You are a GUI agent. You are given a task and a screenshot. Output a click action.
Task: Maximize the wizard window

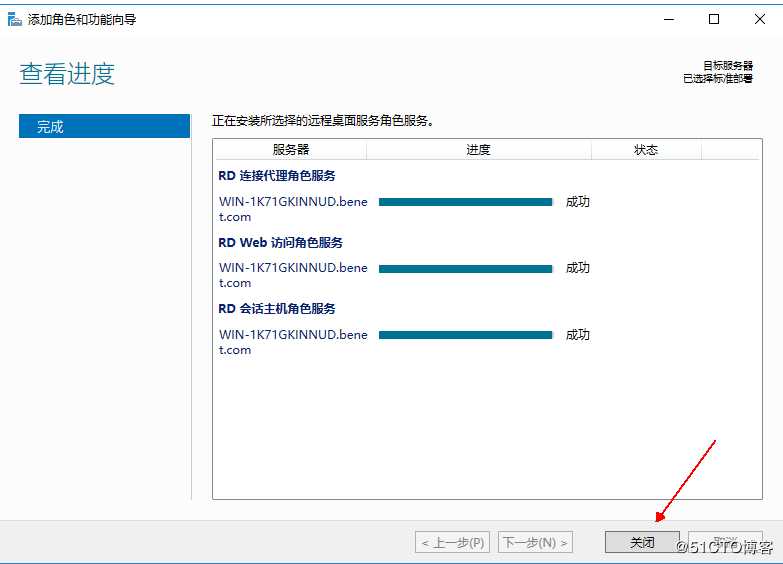point(714,19)
